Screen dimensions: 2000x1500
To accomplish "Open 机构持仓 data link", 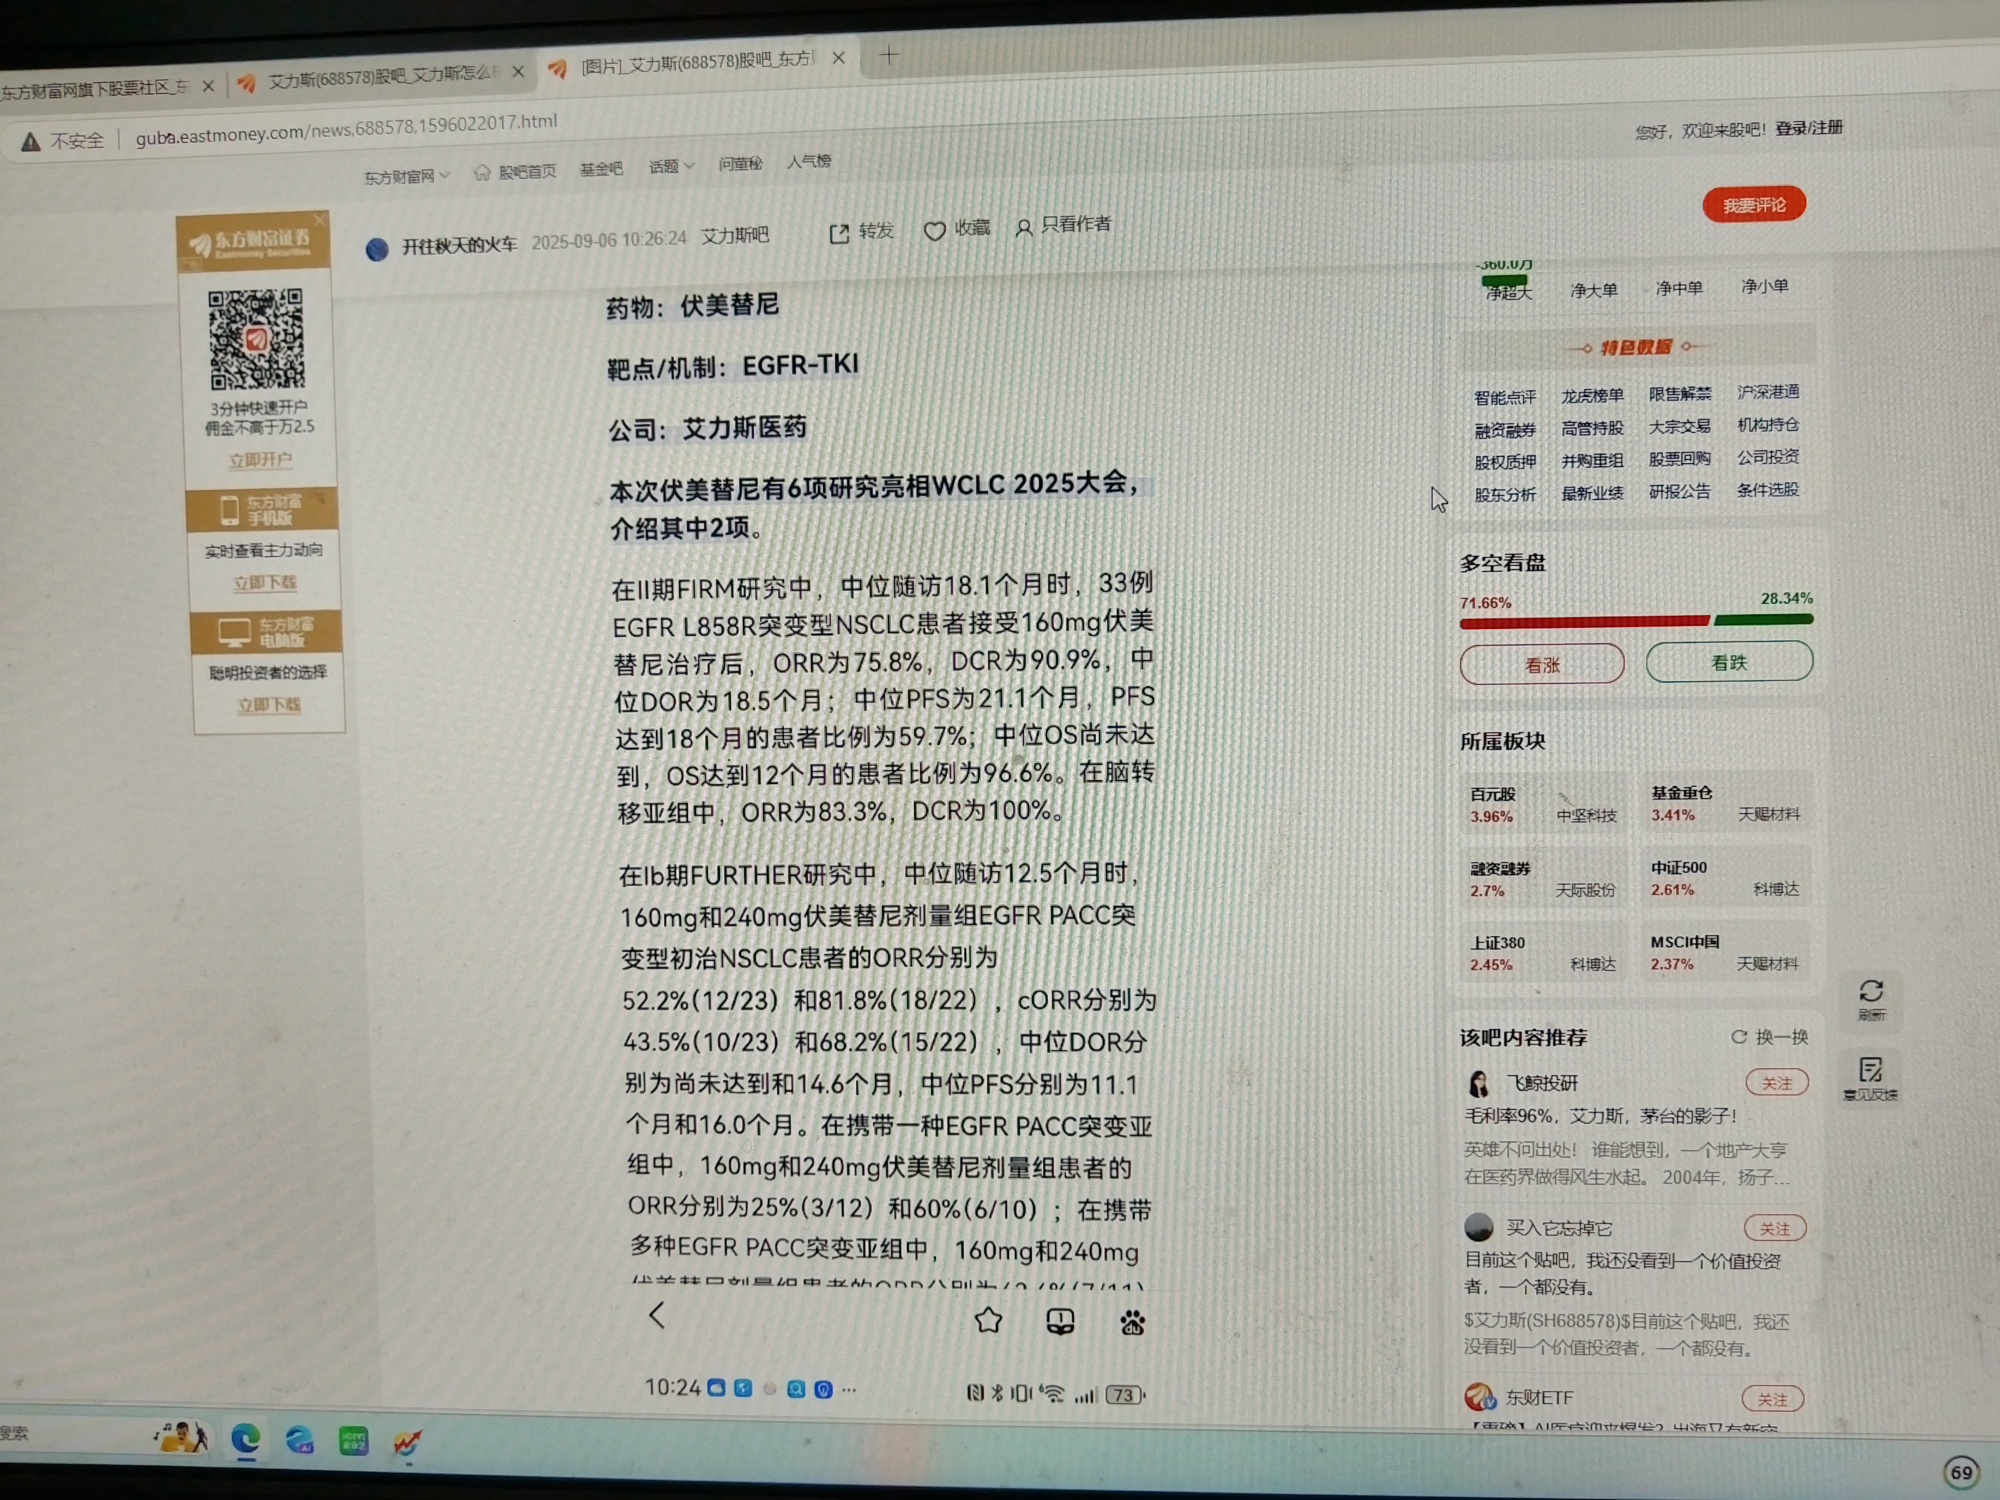I will [1768, 425].
